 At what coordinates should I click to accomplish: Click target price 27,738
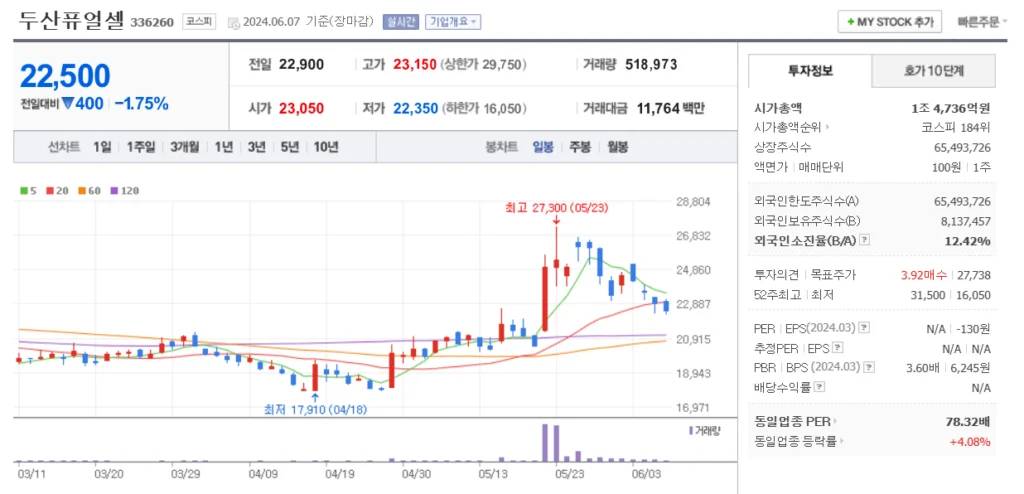[974, 275]
